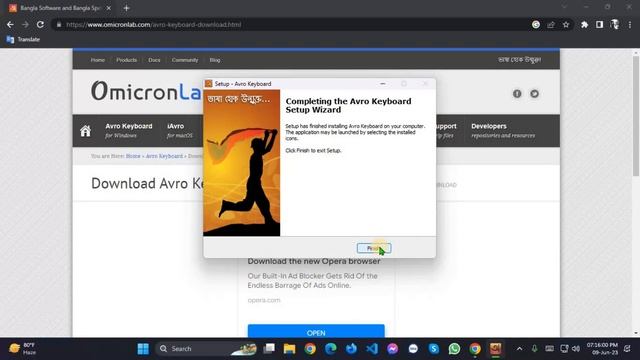Bookmark this page with star icon

click(566, 24)
